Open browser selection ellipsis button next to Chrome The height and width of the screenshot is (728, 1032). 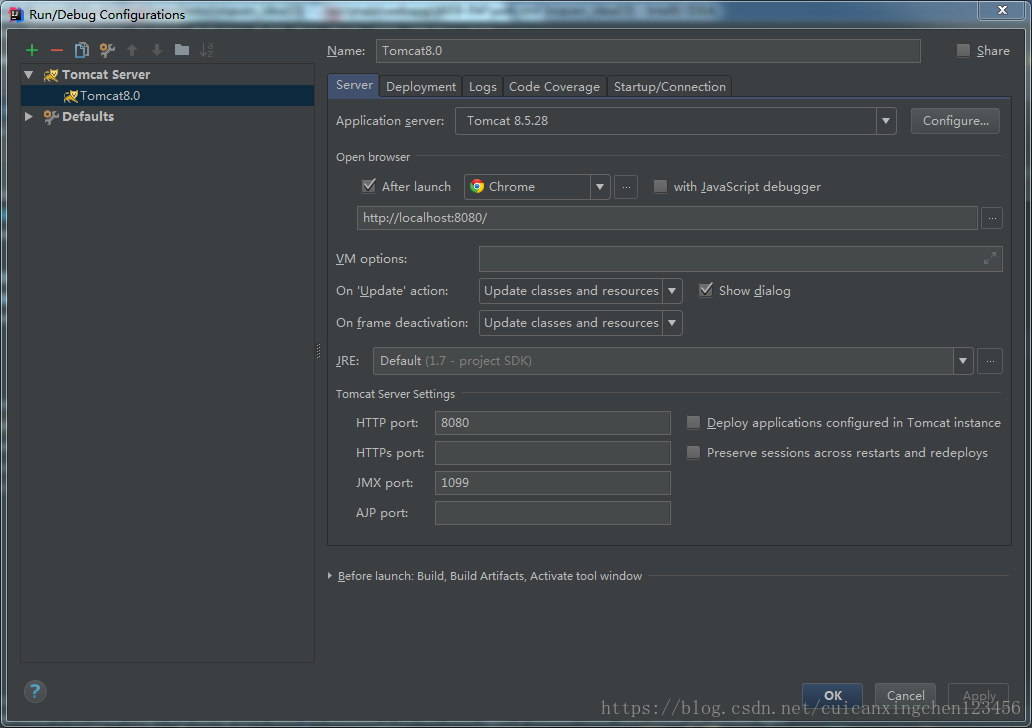click(x=626, y=187)
